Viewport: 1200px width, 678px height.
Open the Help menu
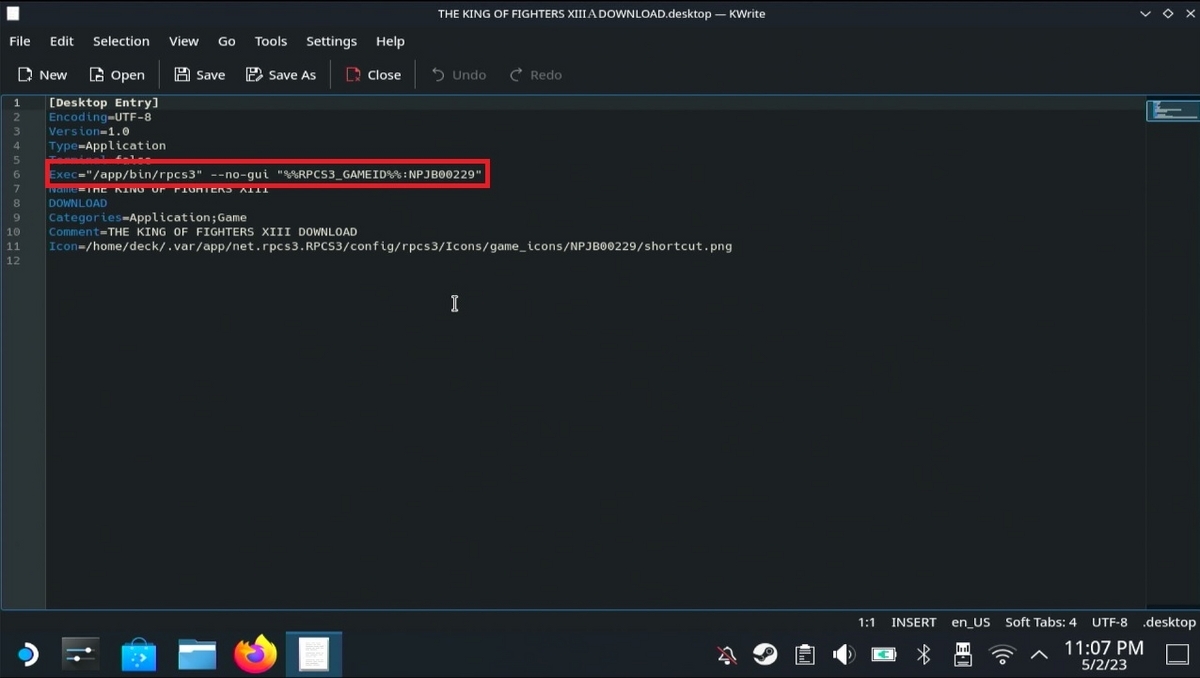[x=390, y=41]
